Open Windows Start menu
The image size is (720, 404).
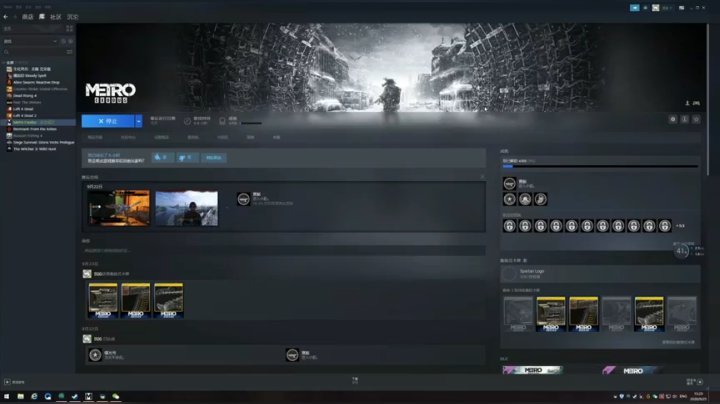tap(6, 396)
